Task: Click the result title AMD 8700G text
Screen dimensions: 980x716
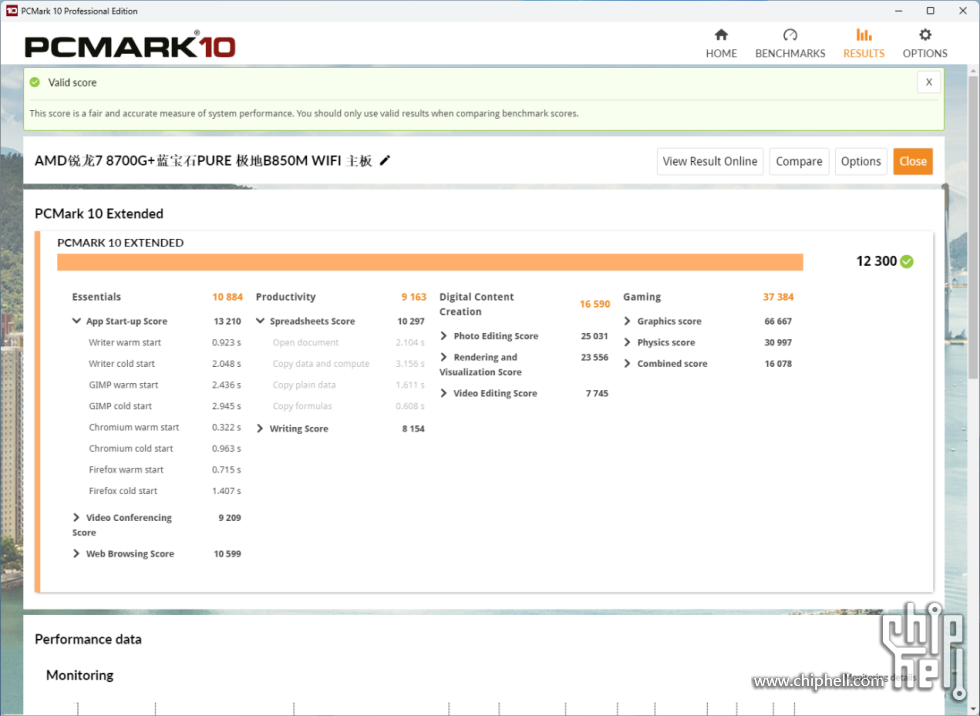Action: tap(203, 161)
